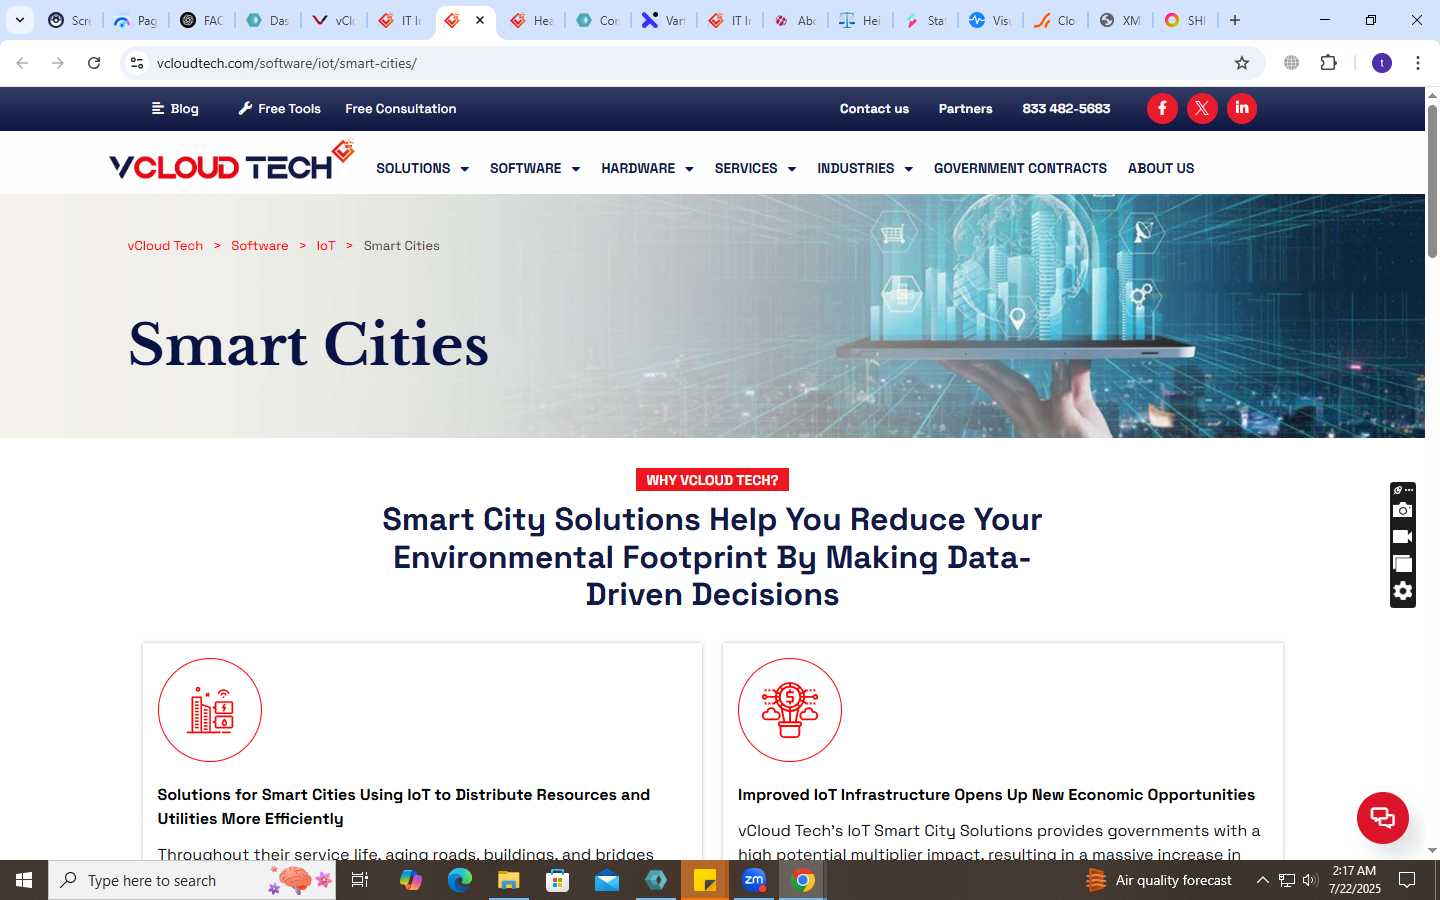
Task: Expand the SOLUTIONS menu
Action: (x=422, y=168)
